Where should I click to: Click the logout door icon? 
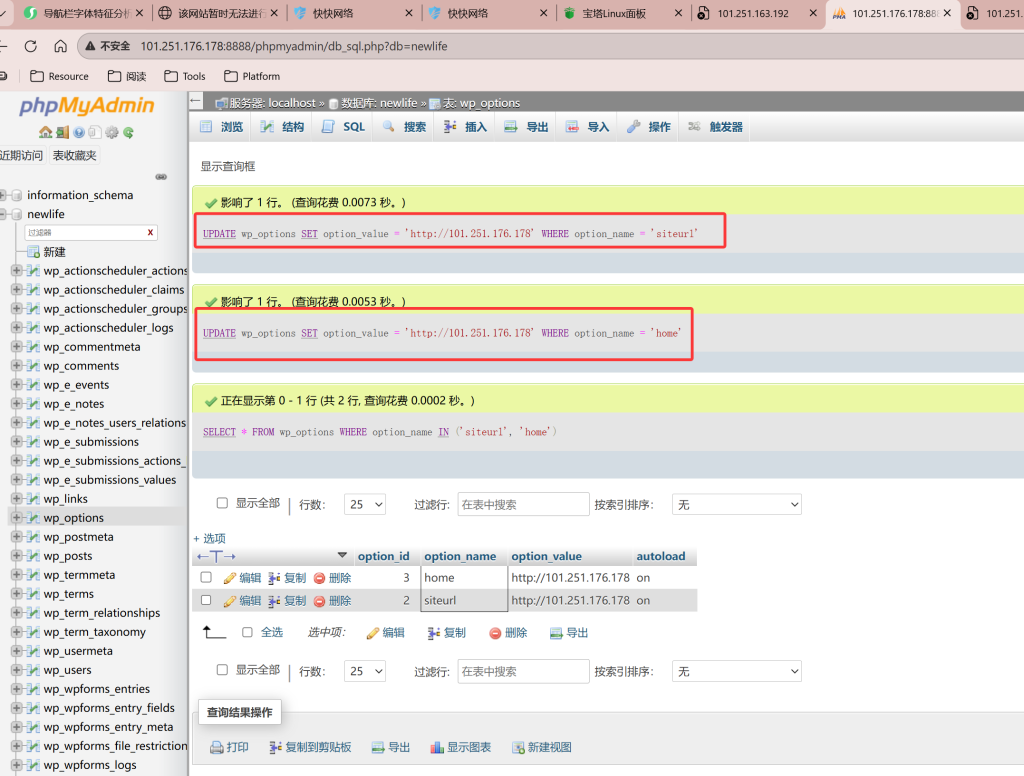point(62,132)
